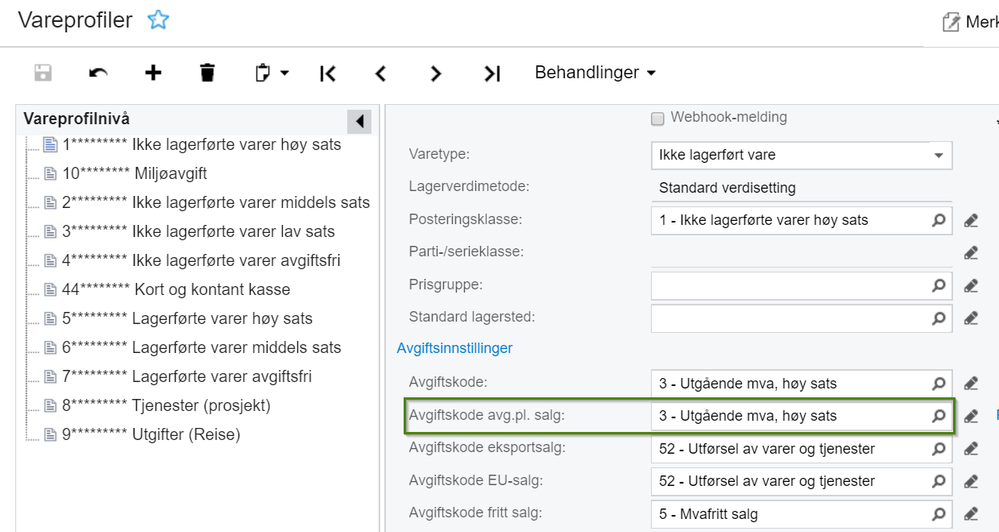Toggle the Webhook-melding checkbox
This screenshot has width=999, height=532.
click(658, 119)
